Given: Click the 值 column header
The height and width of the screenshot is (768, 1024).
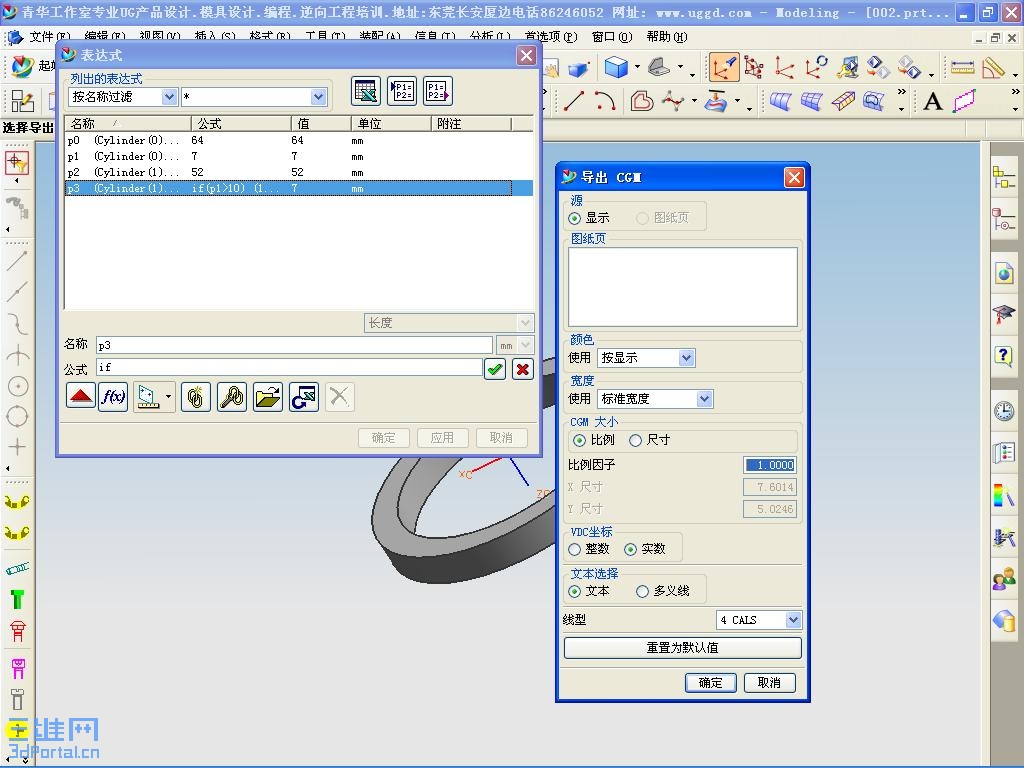Looking at the screenshot, I should coord(321,123).
